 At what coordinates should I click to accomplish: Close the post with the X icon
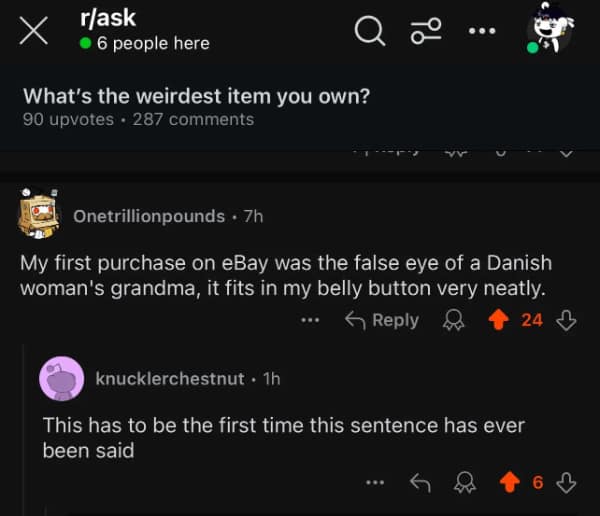click(33, 31)
